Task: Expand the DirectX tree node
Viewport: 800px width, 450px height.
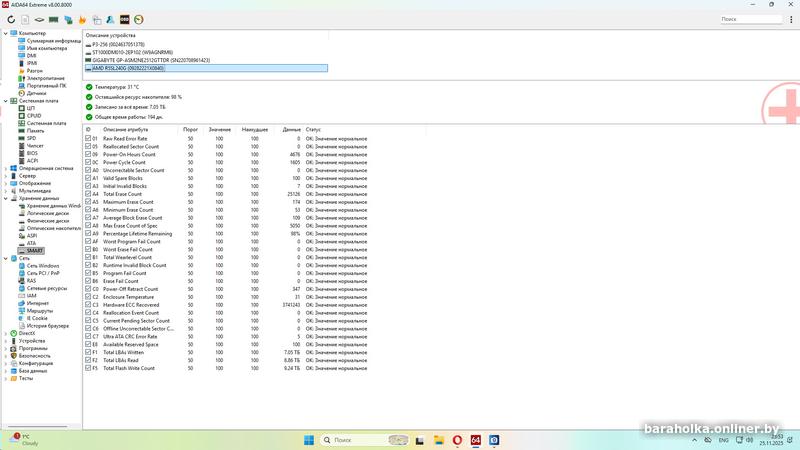Action: pyautogui.click(x=6, y=333)
